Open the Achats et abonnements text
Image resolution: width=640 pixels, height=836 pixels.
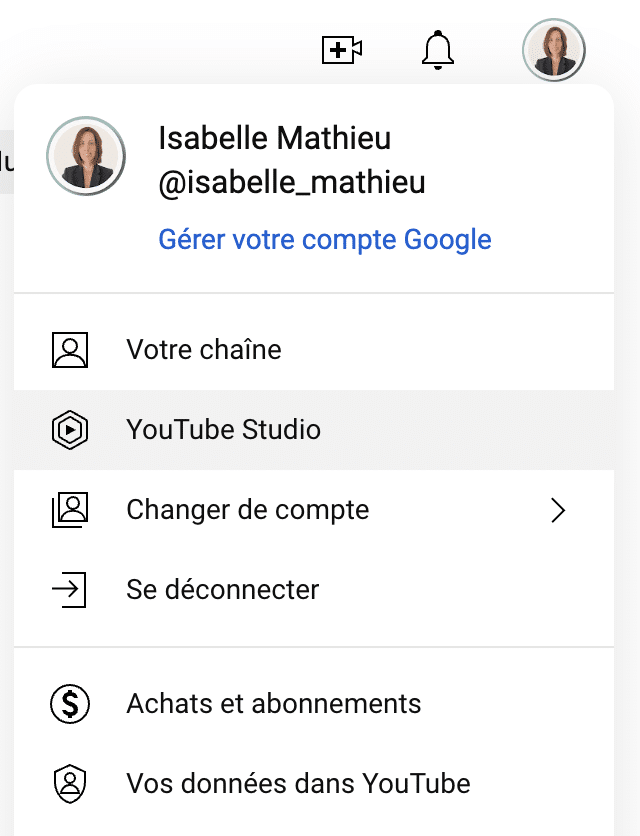[x=274, y=703]
